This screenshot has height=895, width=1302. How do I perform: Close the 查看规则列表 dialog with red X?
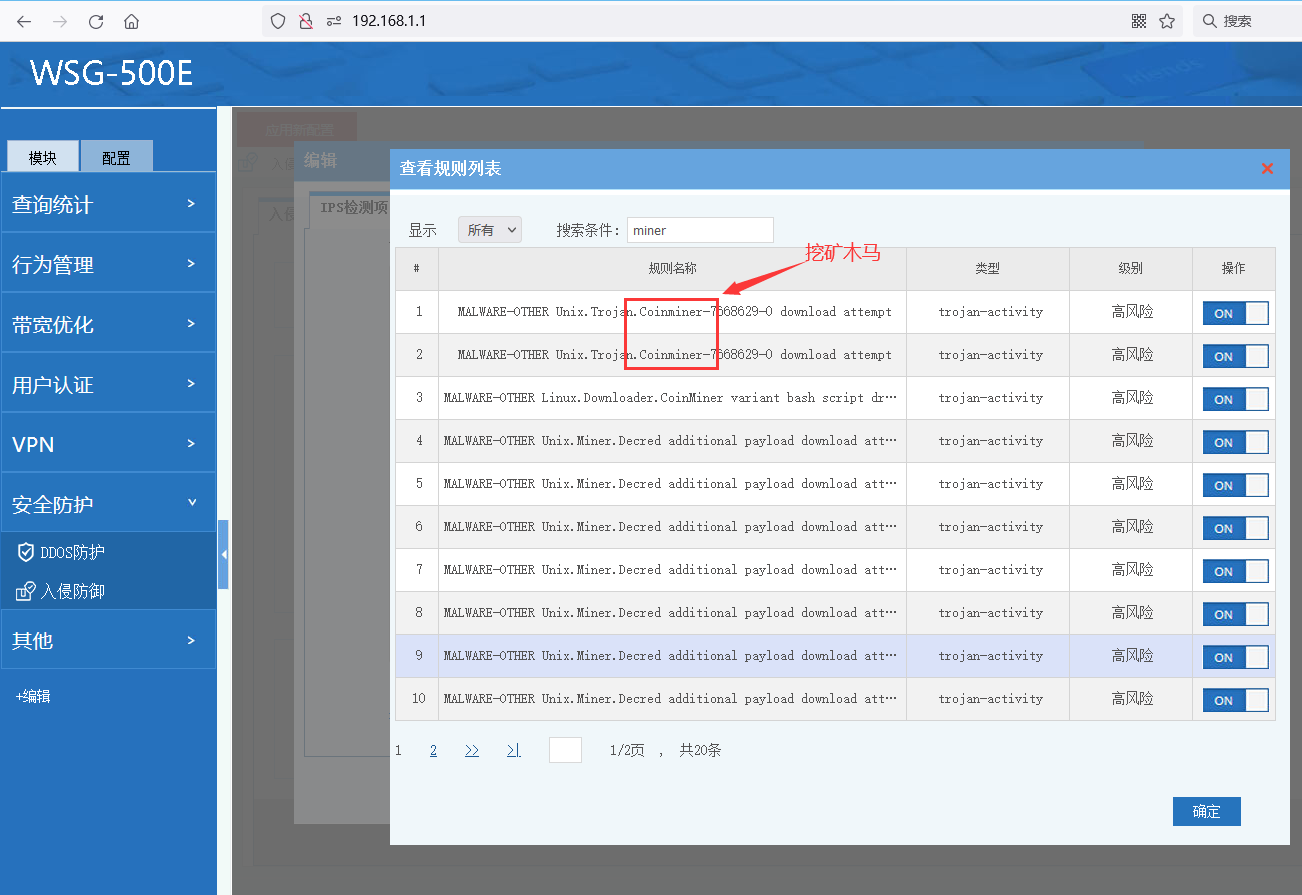click(x=1267, y=168)
